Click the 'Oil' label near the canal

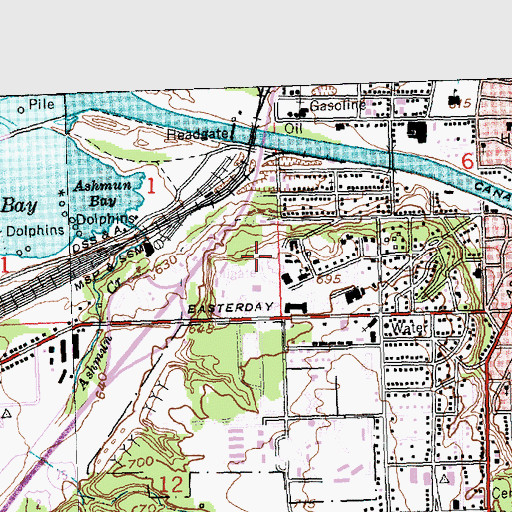click(x=293, y=128)
